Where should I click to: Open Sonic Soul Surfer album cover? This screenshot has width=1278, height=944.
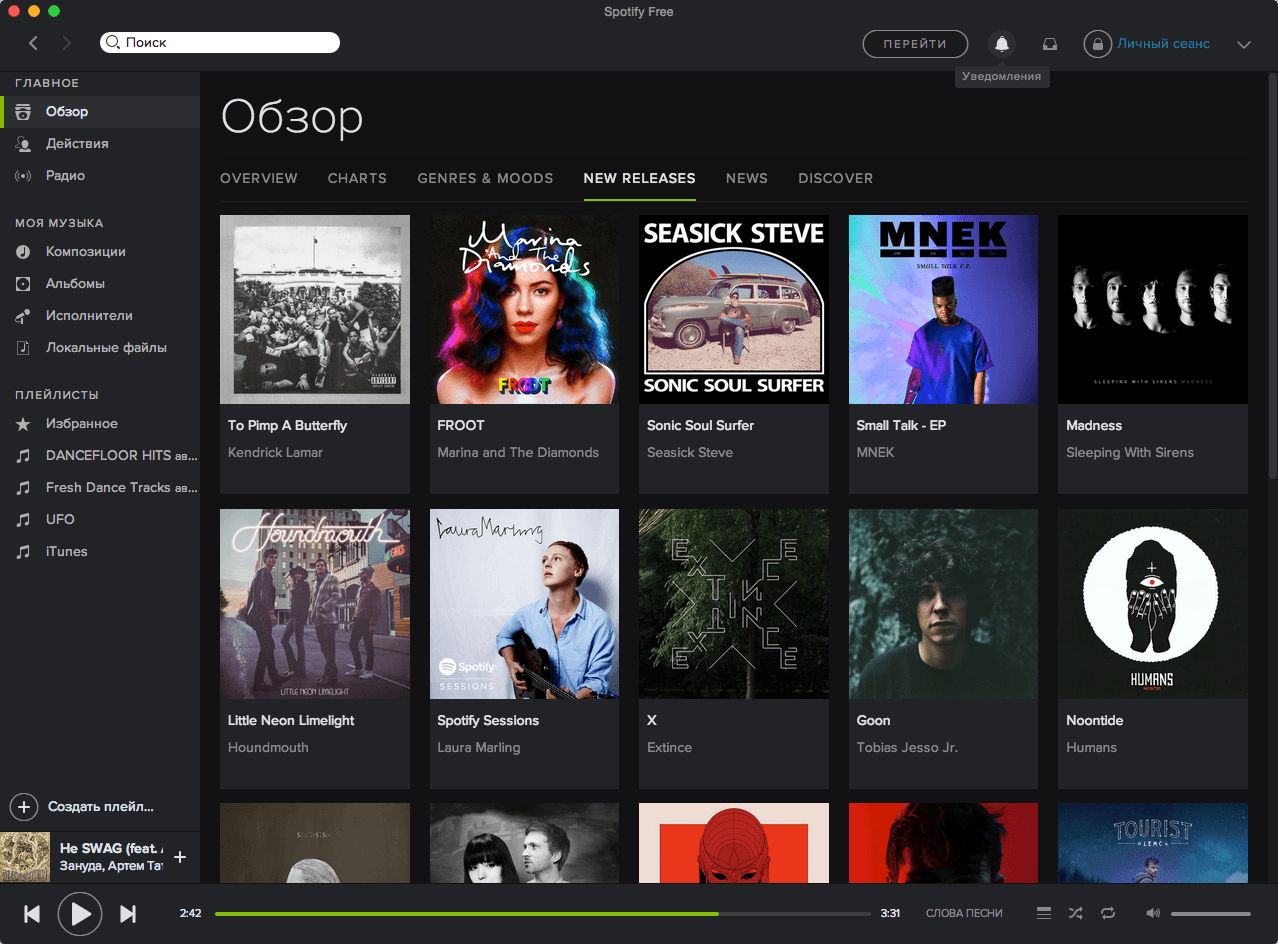pos(734,309)
